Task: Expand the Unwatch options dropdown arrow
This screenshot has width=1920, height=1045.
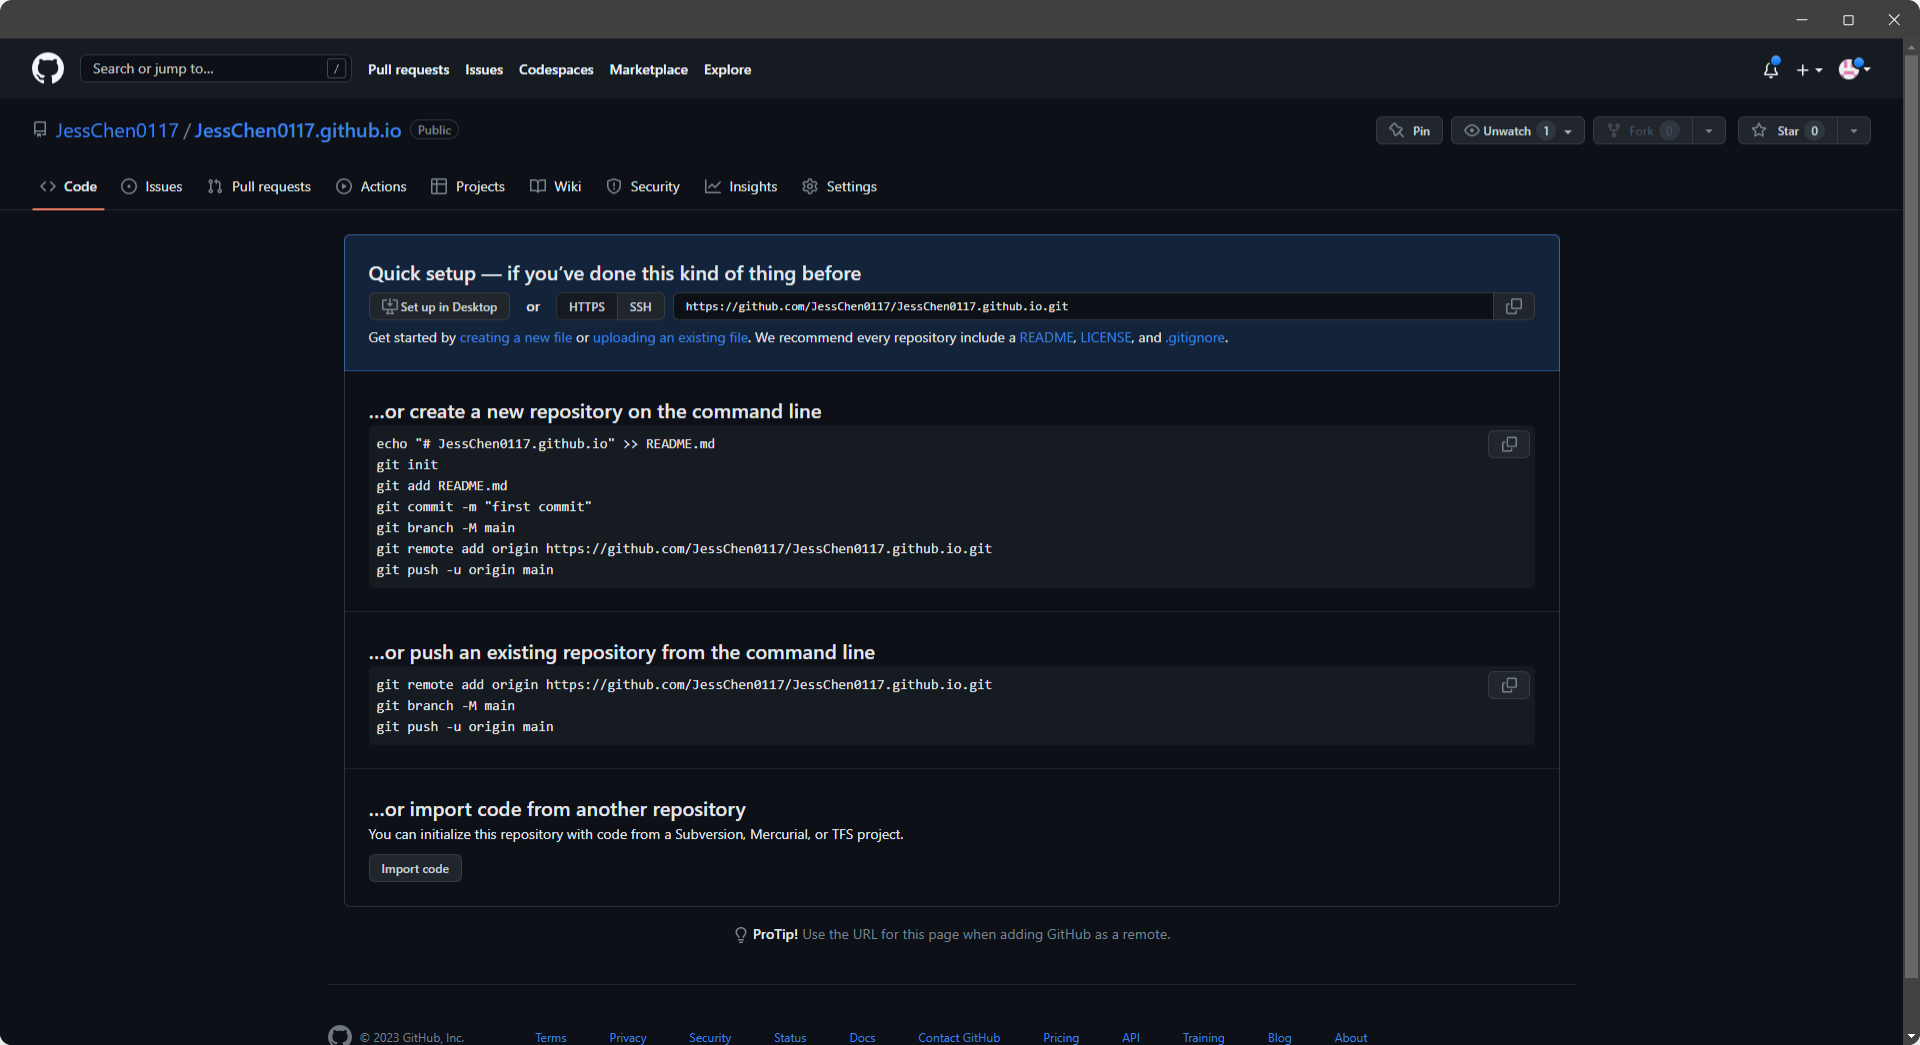Action: pos(1569,131)
